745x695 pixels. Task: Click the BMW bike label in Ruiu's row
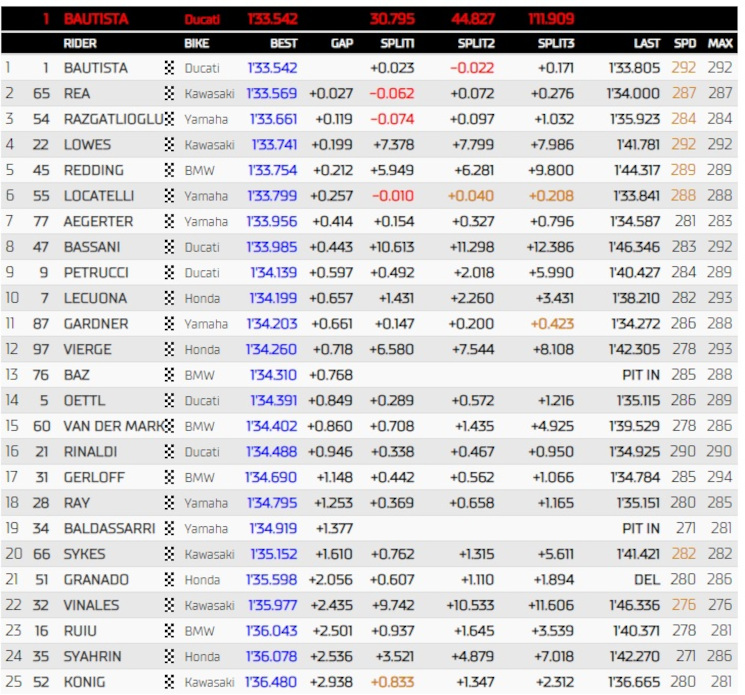coord(200,631)
